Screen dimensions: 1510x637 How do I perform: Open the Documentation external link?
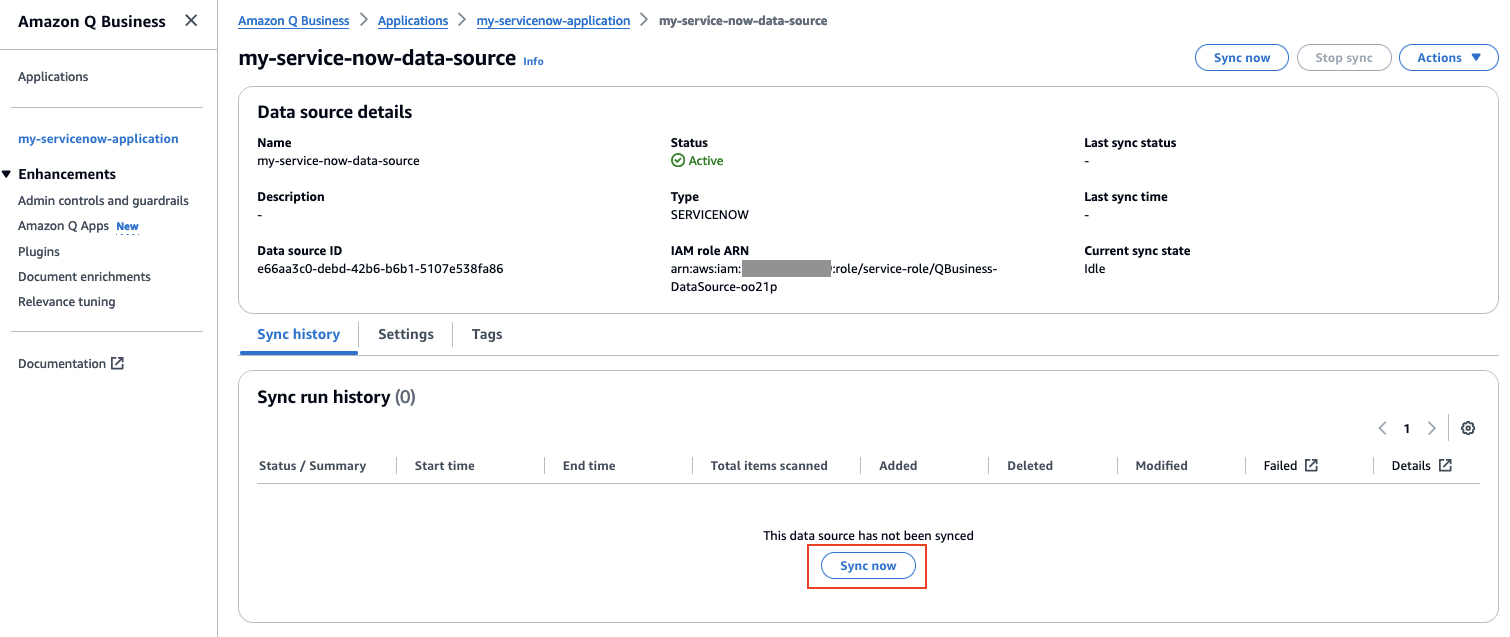71,364
